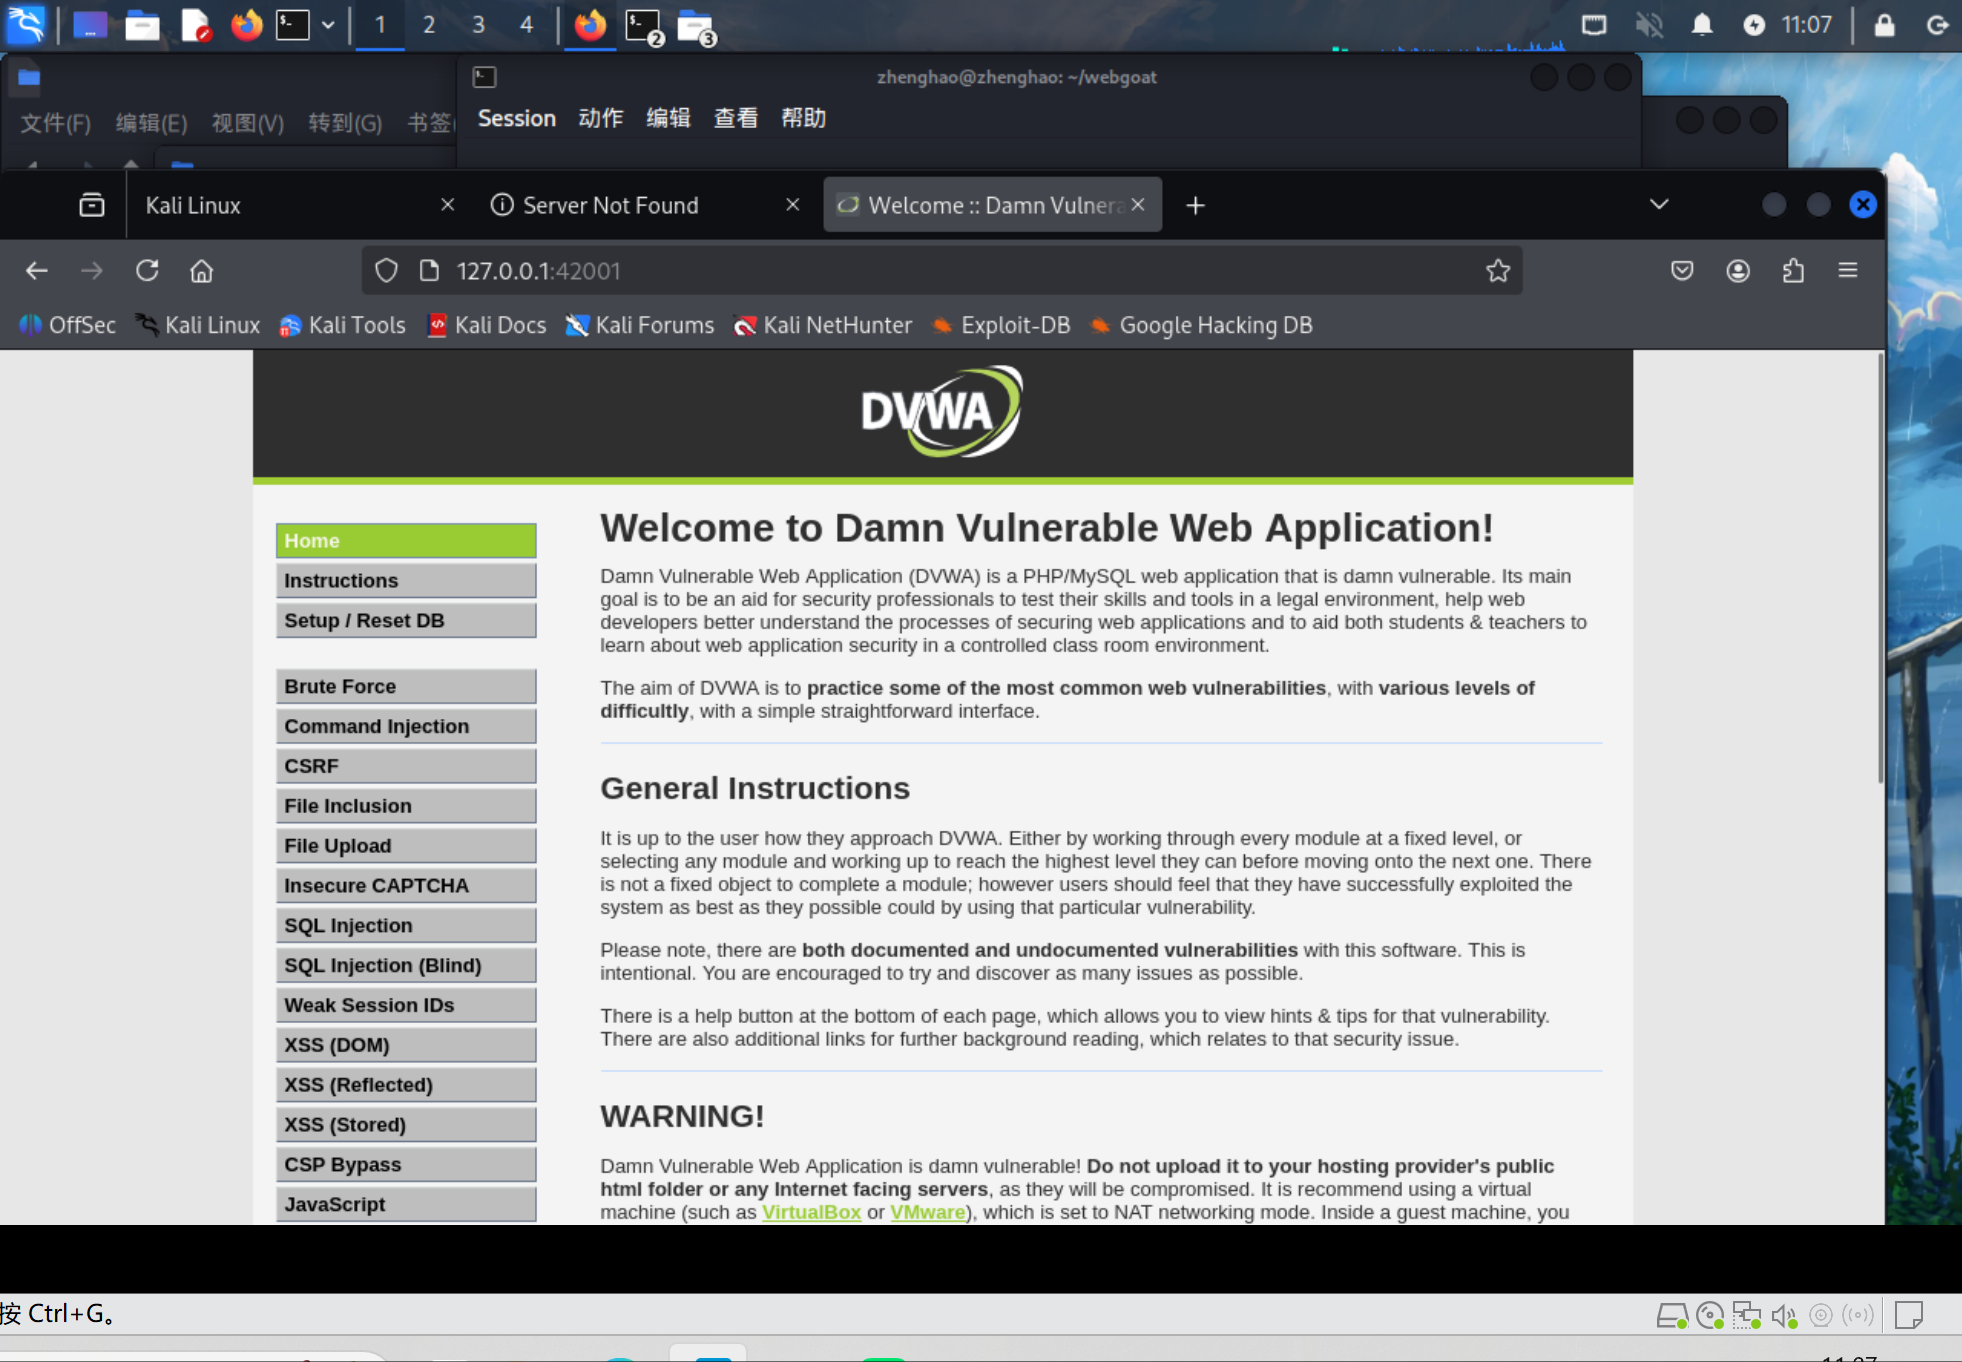
Task: Open the Session menu in terminal
Action: 516,118
